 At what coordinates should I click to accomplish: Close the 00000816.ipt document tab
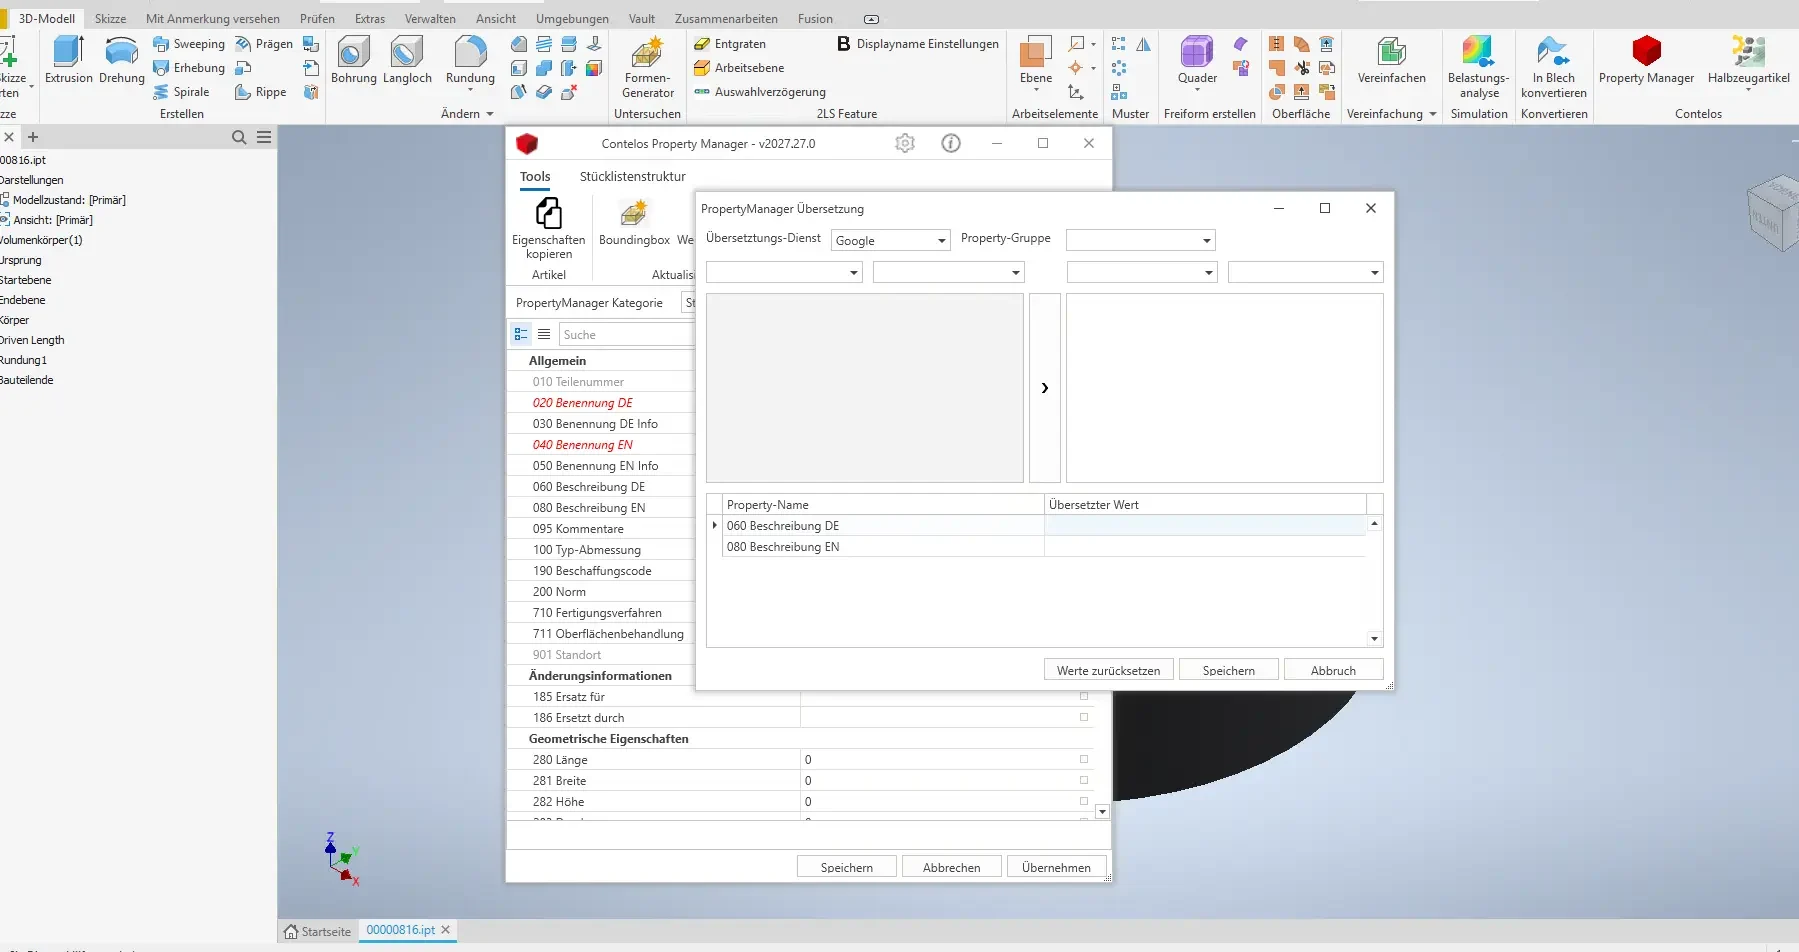[446, 930]
